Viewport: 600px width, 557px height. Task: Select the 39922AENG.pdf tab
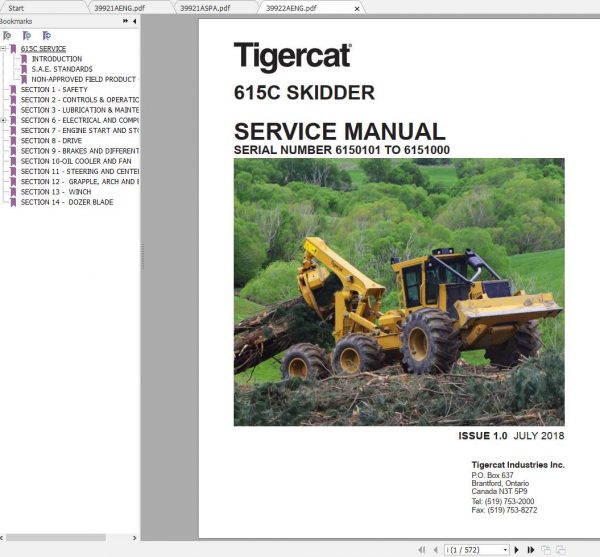click(x=291, y=8)
